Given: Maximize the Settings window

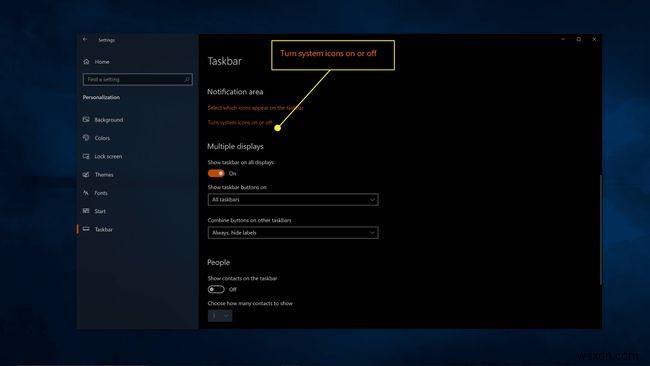Looking at the screenshot, I should pos(579,39).
